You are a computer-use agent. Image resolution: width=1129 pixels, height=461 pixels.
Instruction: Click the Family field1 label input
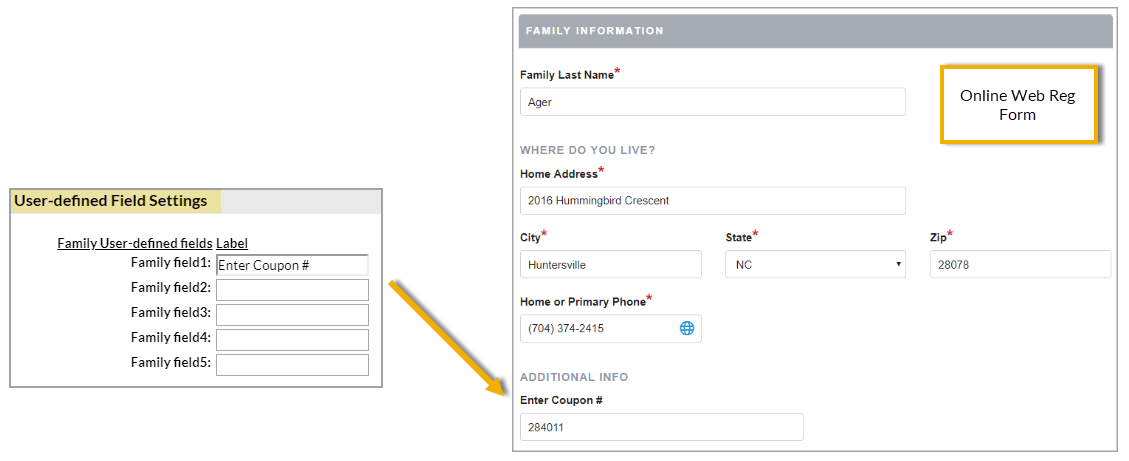[292, 265]
